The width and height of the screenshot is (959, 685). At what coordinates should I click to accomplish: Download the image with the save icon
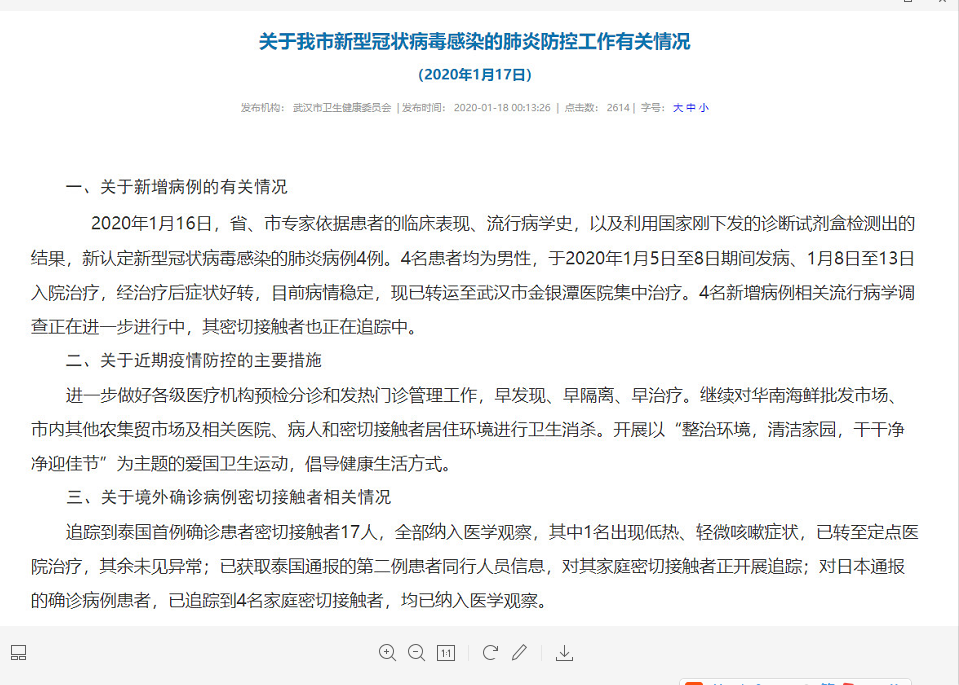[x=564, y=653]
